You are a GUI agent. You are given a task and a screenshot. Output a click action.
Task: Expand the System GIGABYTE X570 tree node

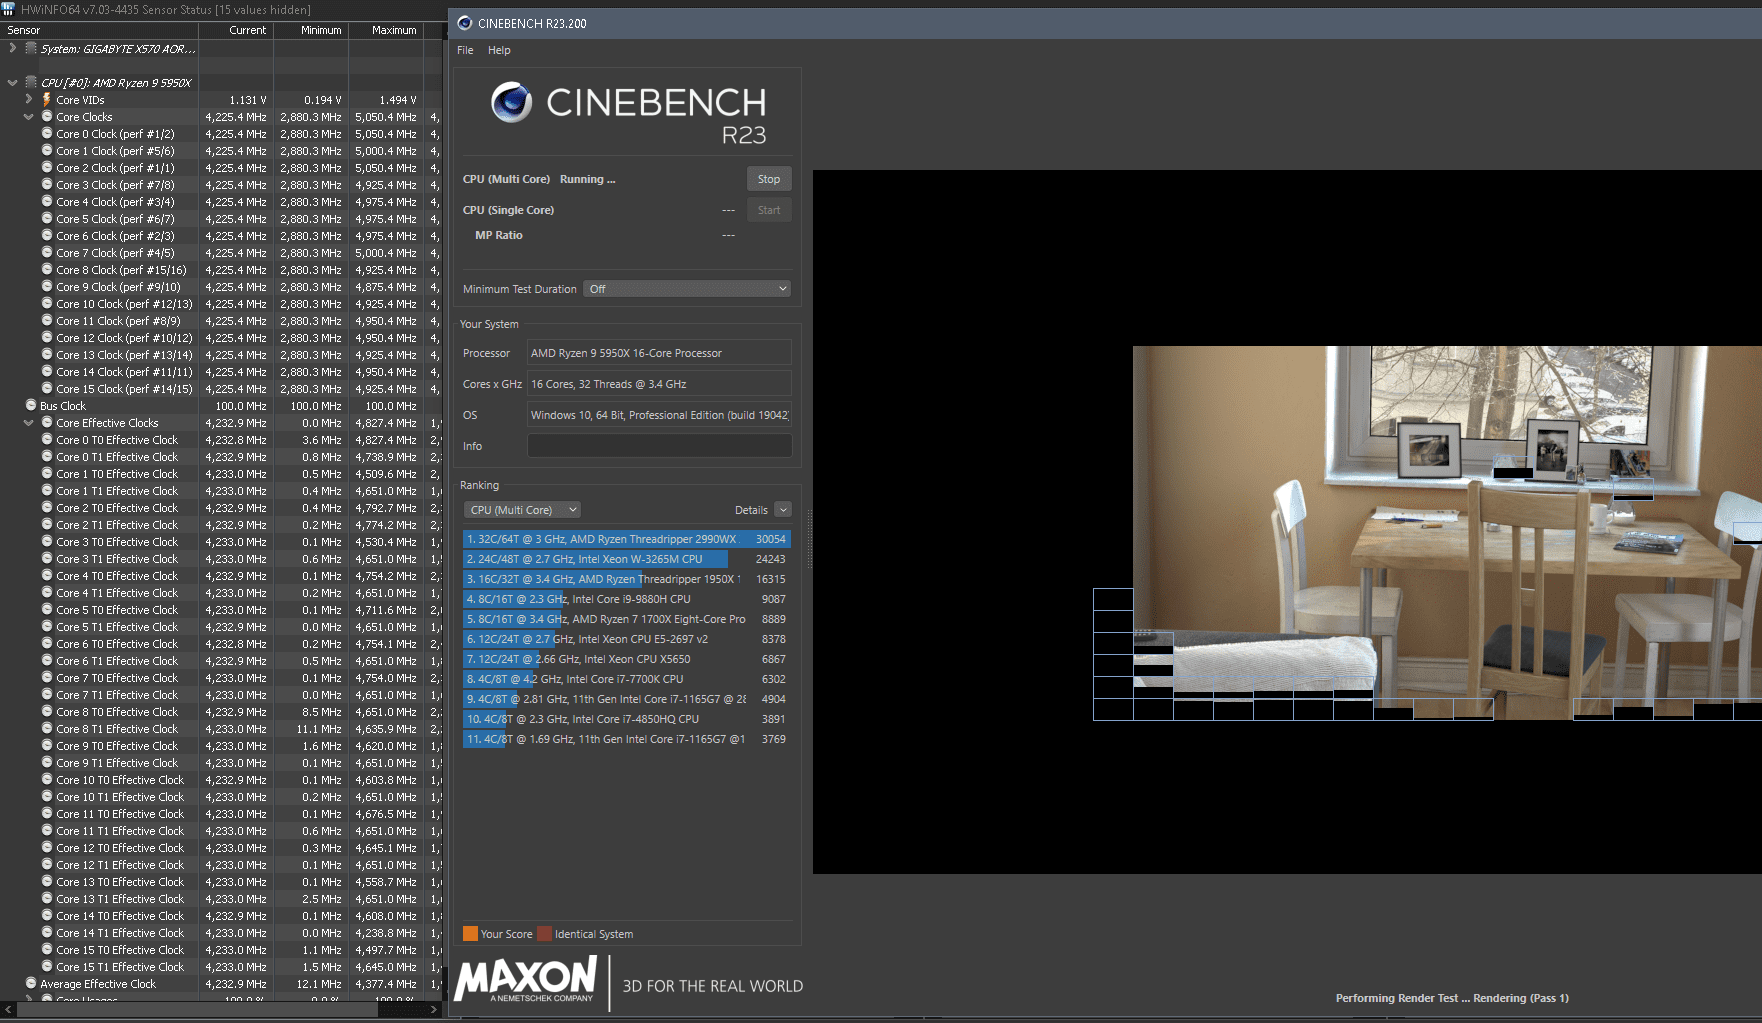pyautogui.click(x=12, y=48)
